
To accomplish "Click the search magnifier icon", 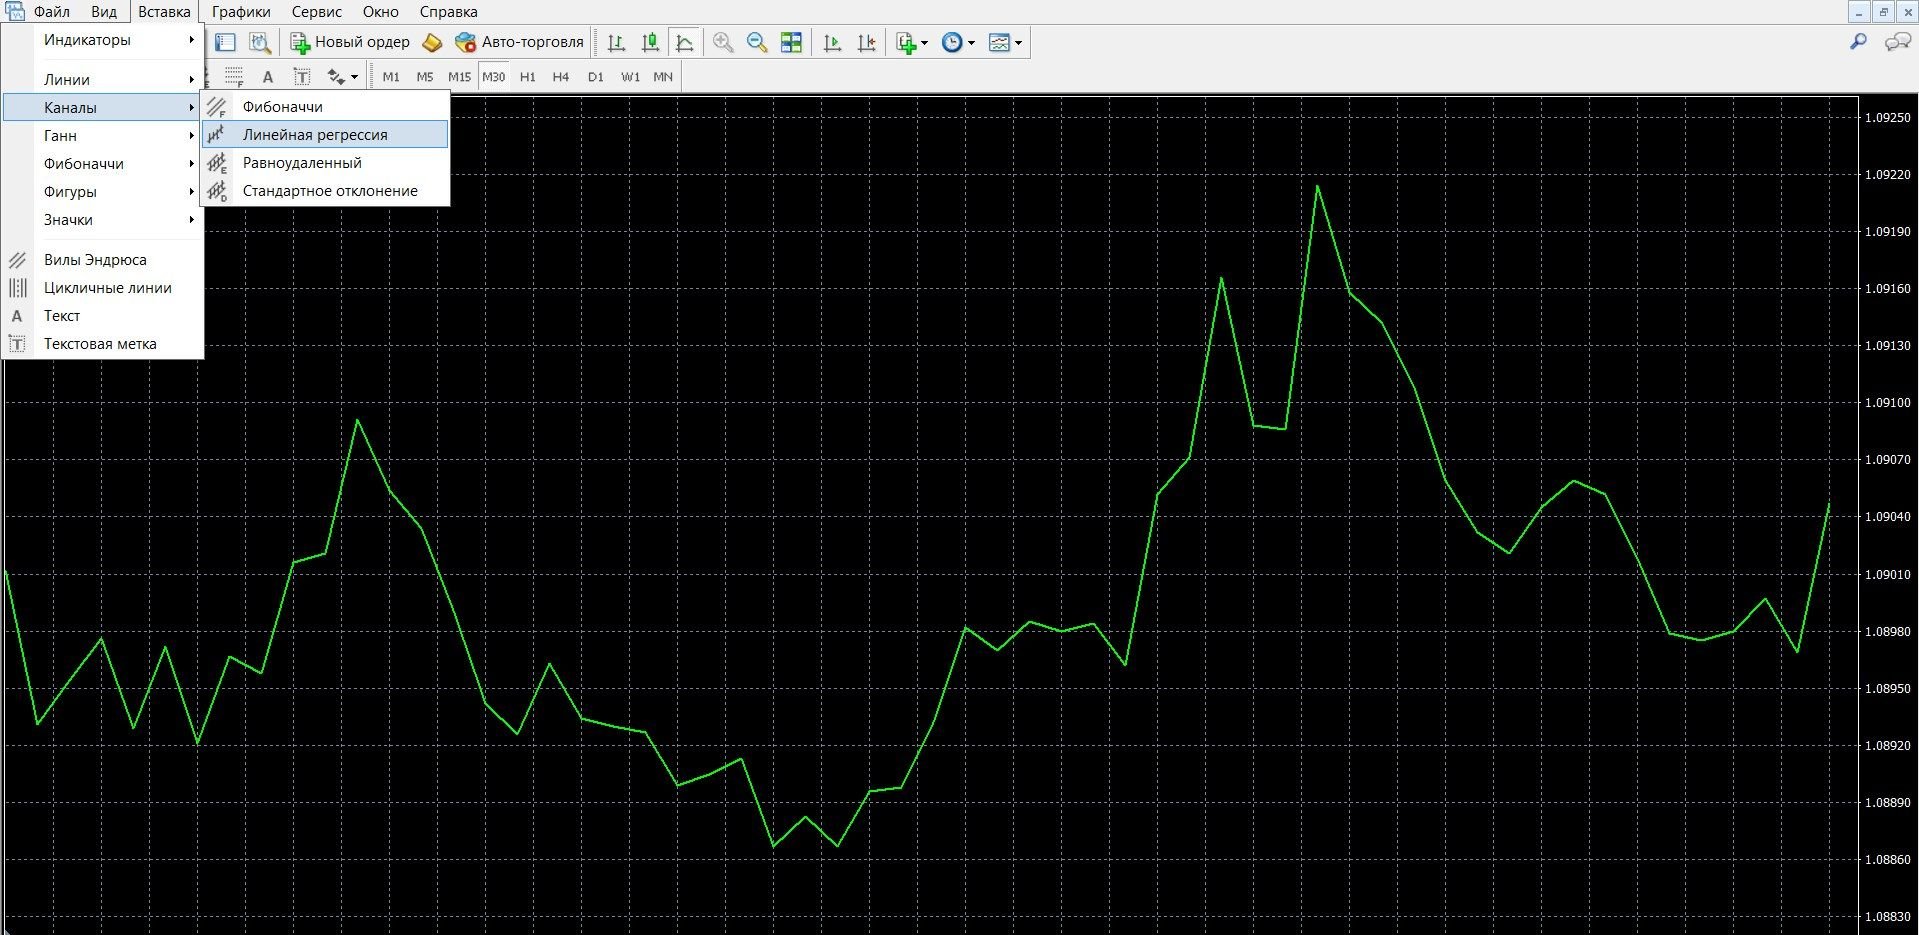I will [1858, 42].
